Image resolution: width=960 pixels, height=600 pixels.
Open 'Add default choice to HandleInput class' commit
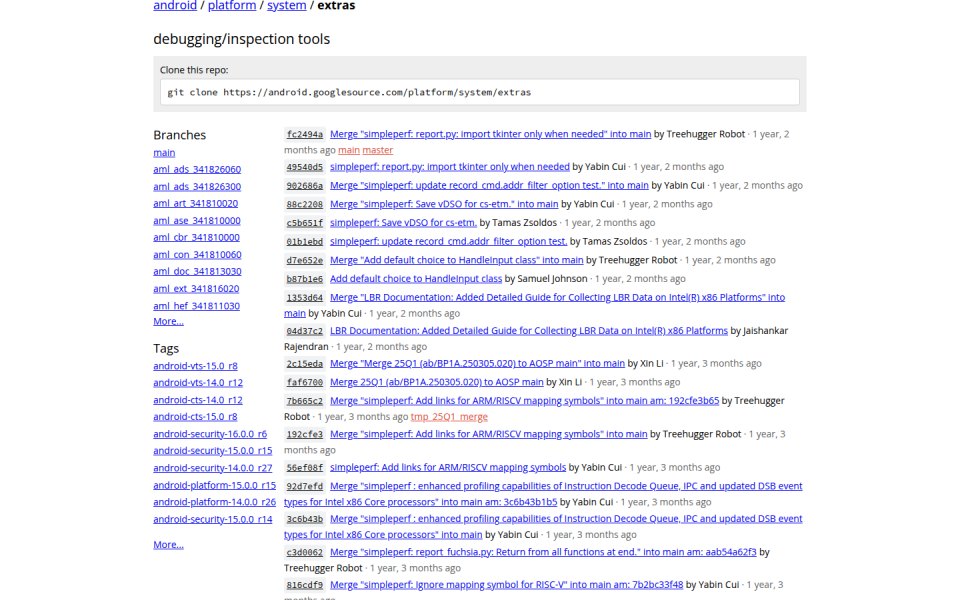click(x=416, y=279)
